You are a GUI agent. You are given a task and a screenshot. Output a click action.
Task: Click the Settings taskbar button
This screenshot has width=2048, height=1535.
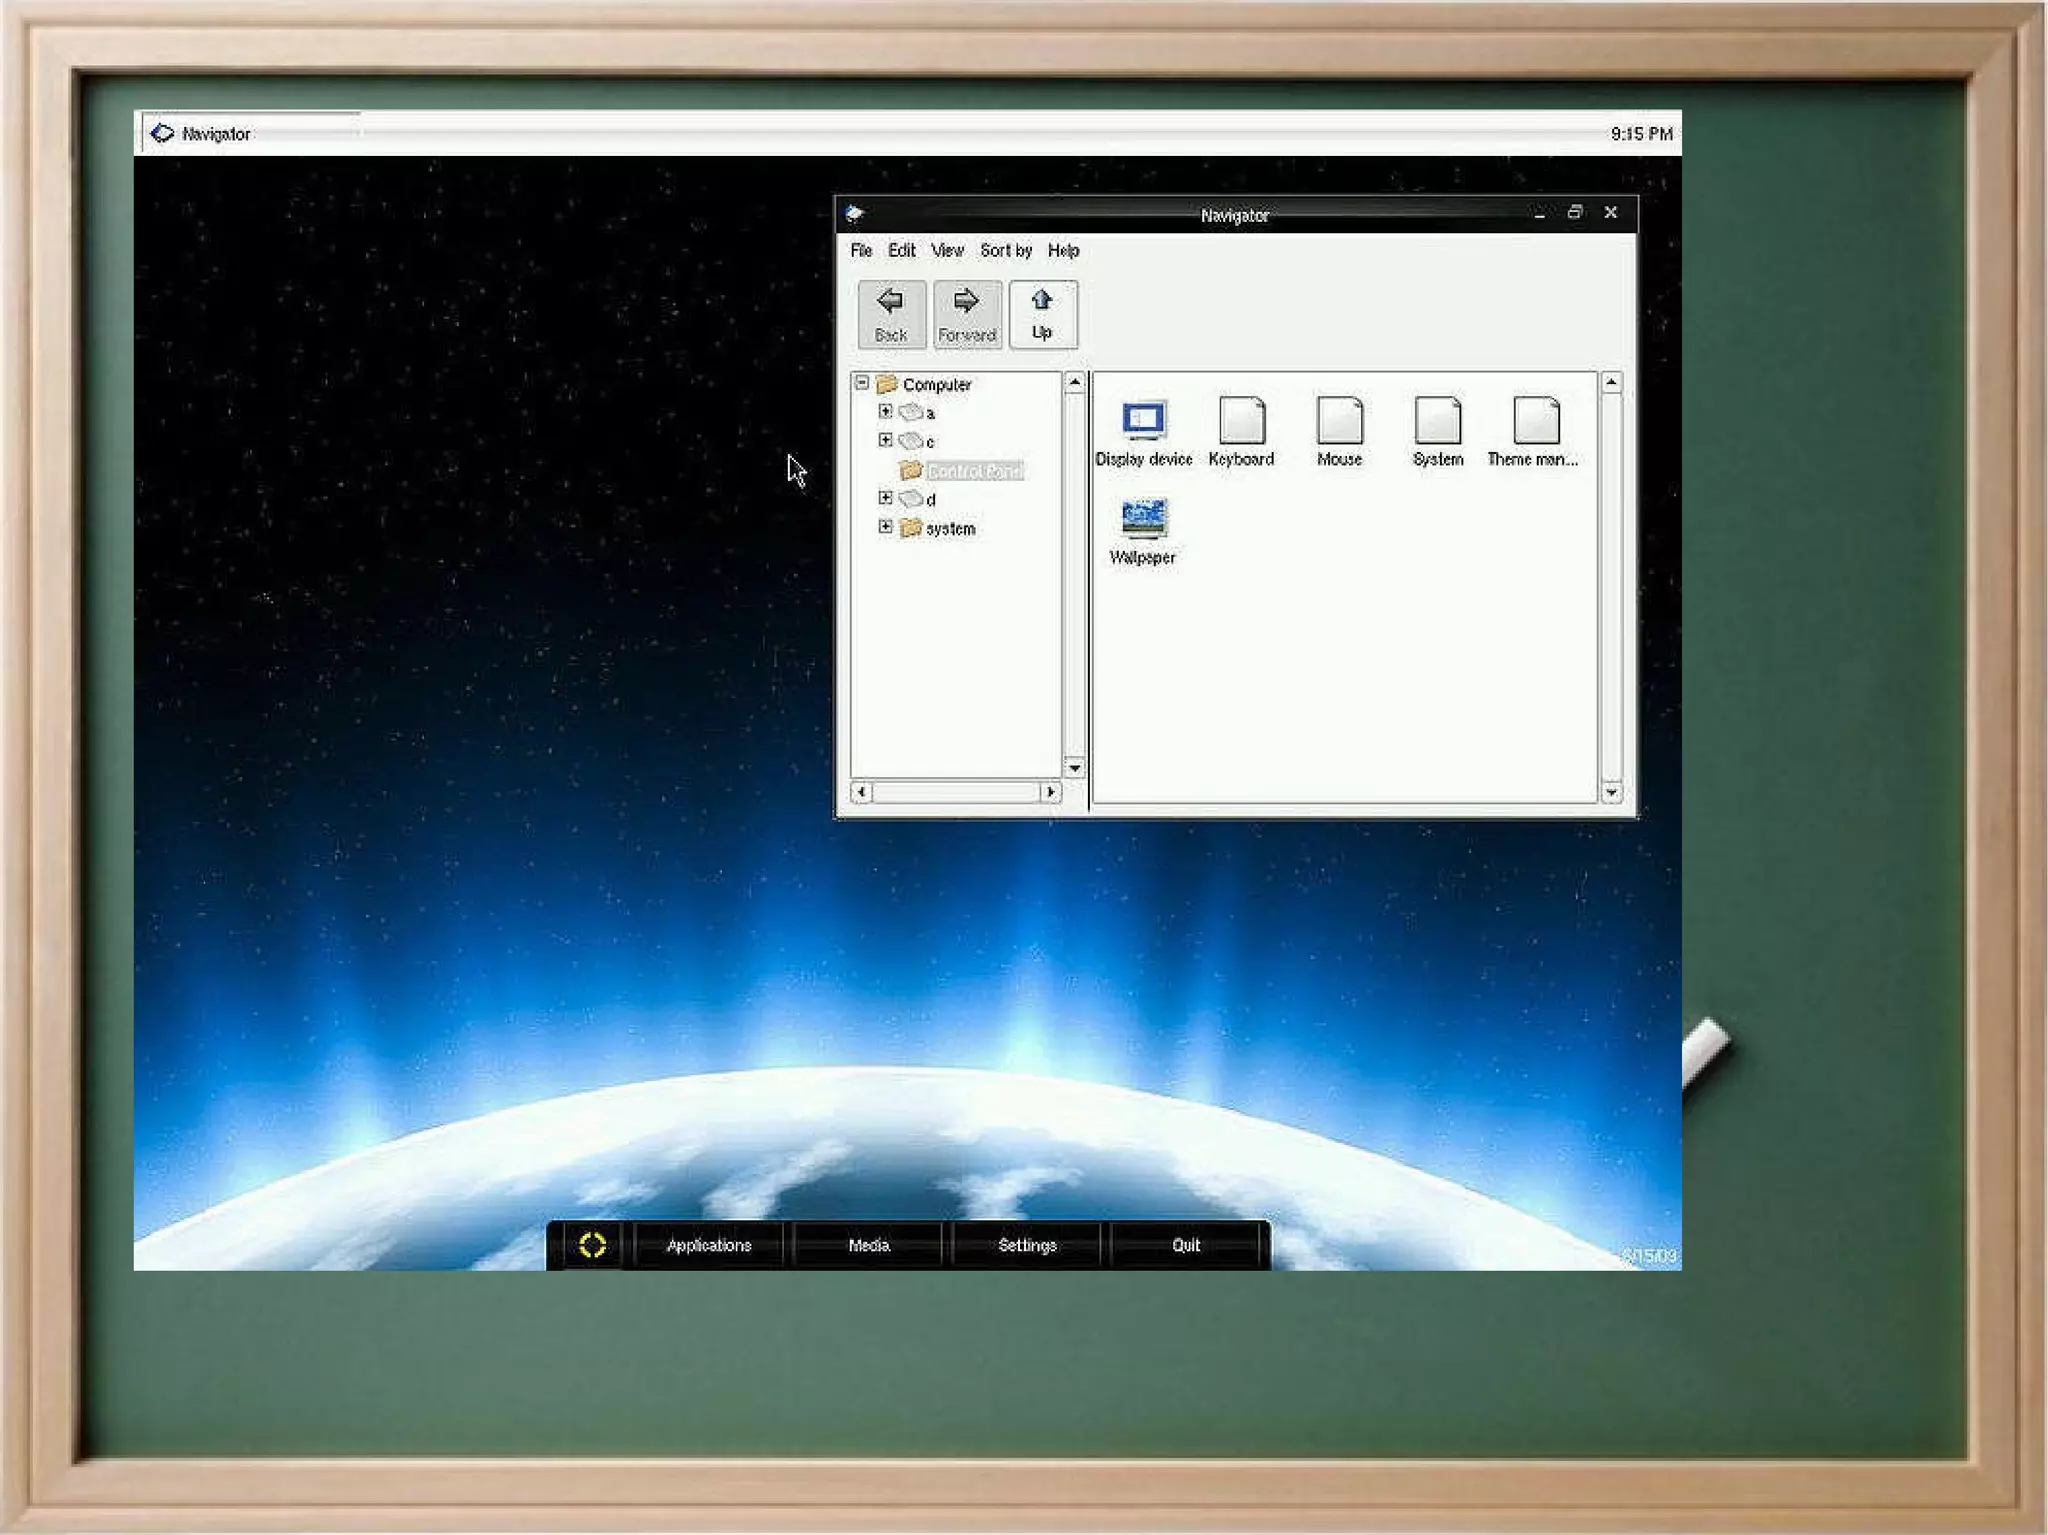tap(1027, 1245)
